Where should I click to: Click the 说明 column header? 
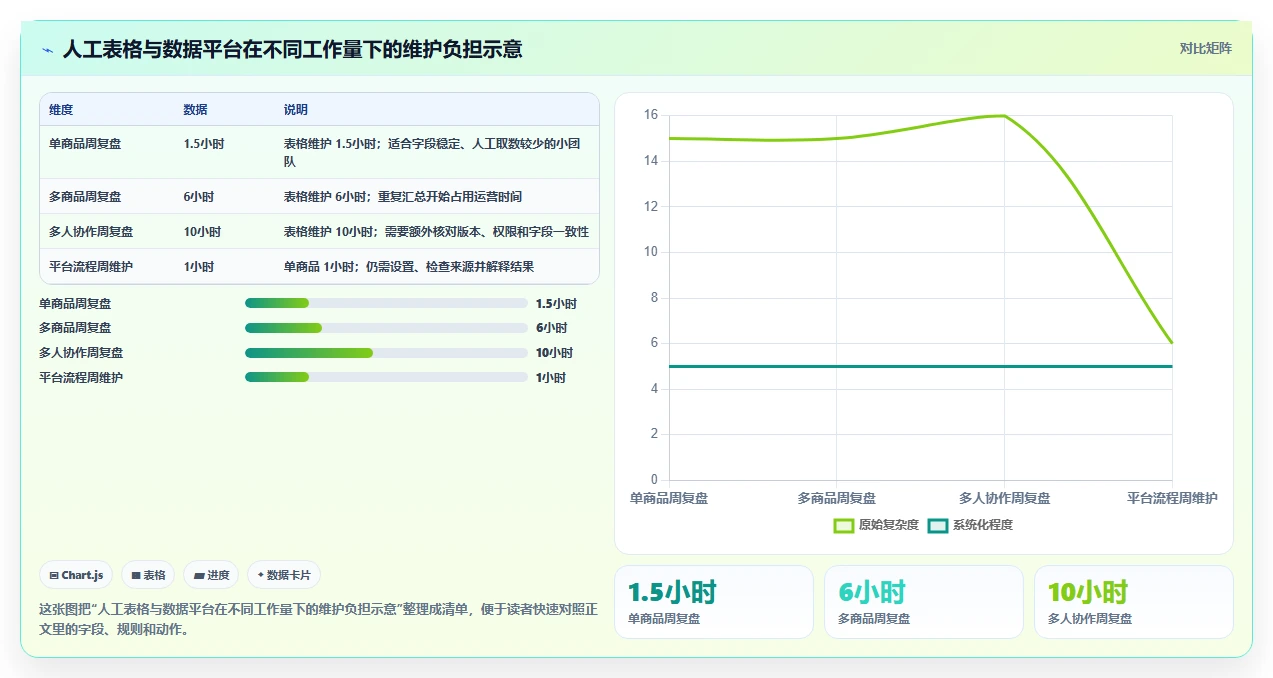point(296,110)
